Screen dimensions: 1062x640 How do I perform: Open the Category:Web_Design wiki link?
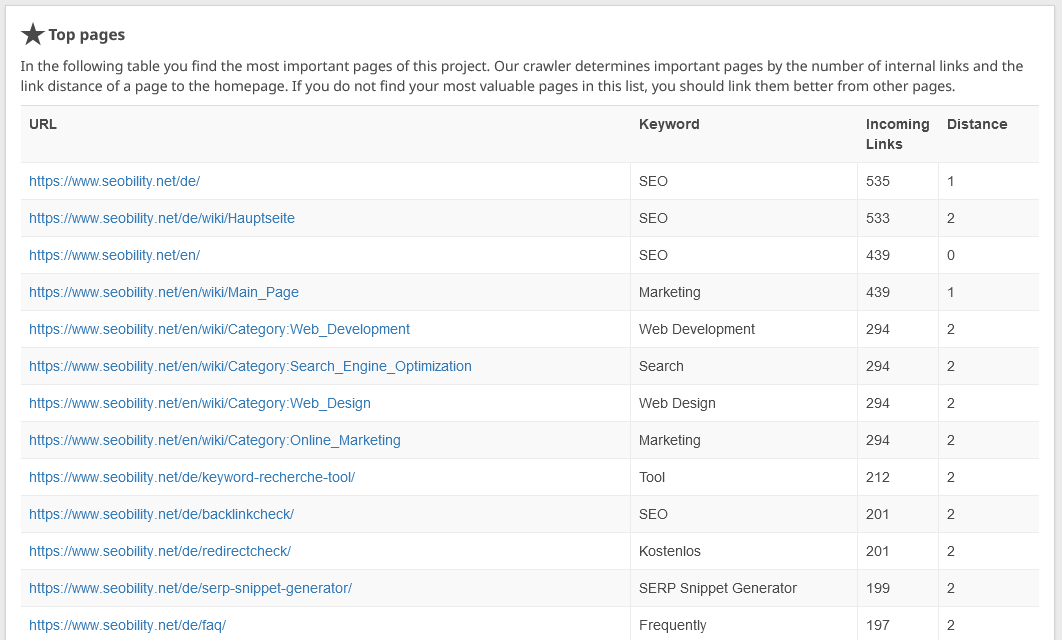199,403
